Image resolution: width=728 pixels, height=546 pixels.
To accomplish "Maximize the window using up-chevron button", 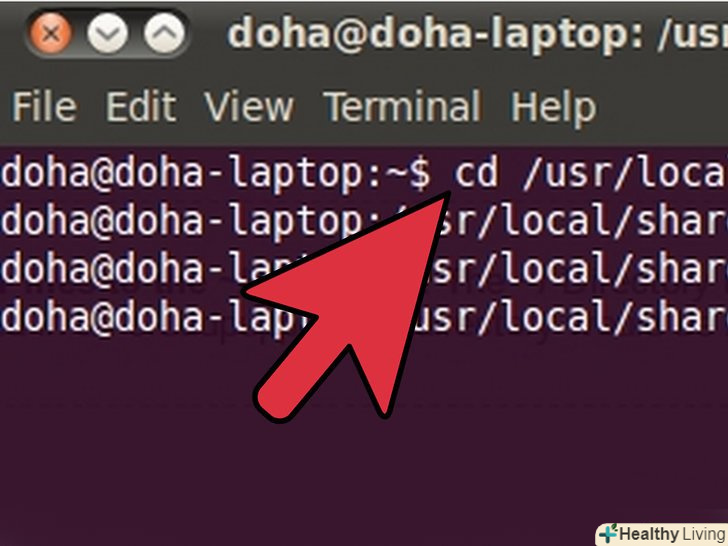I will coord(164,33).
